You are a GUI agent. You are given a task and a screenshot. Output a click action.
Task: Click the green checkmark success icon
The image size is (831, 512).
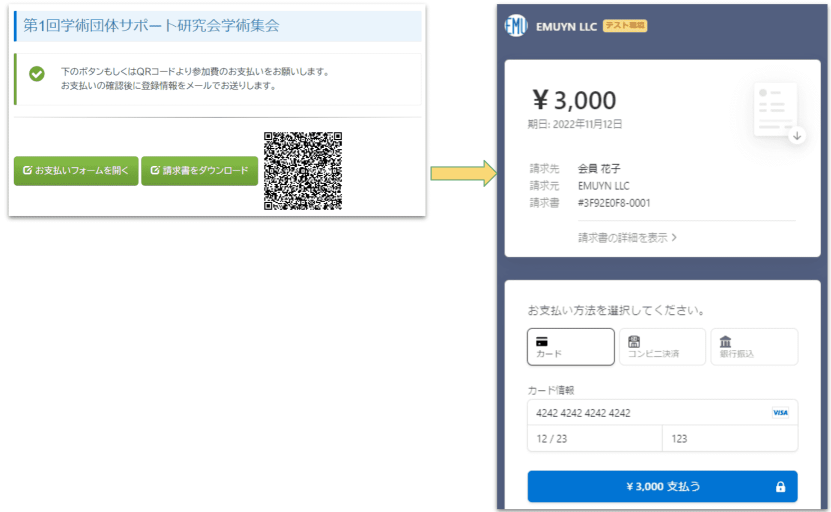37,74
